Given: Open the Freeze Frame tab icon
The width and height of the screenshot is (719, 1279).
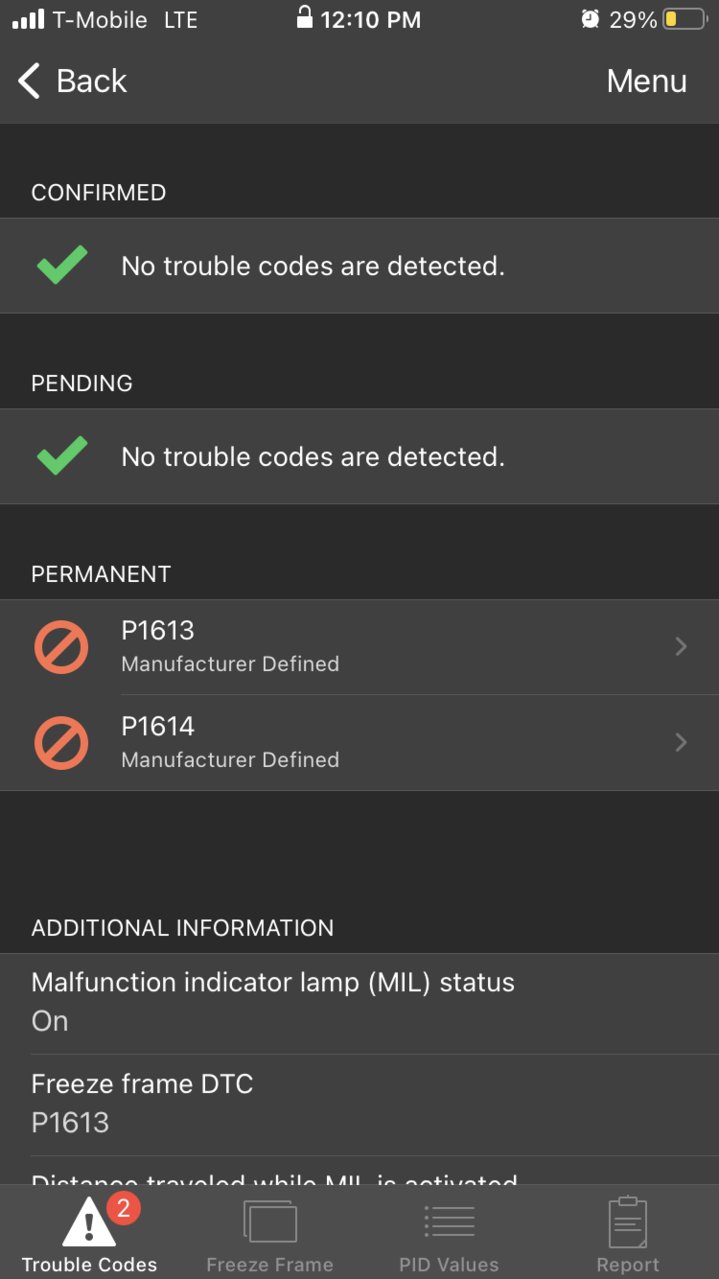Looking at the screenshot, I should point(270,1222).
